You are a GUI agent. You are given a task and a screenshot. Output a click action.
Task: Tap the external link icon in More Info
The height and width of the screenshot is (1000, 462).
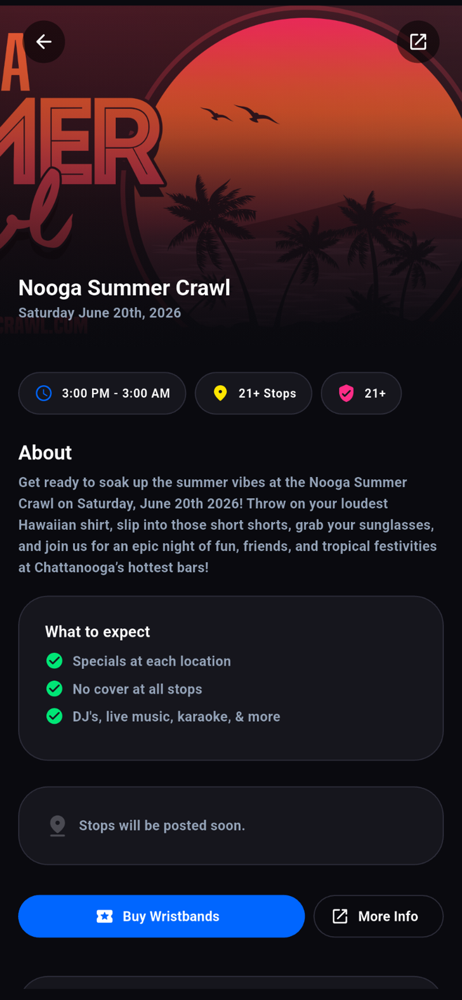click(340, 916)
